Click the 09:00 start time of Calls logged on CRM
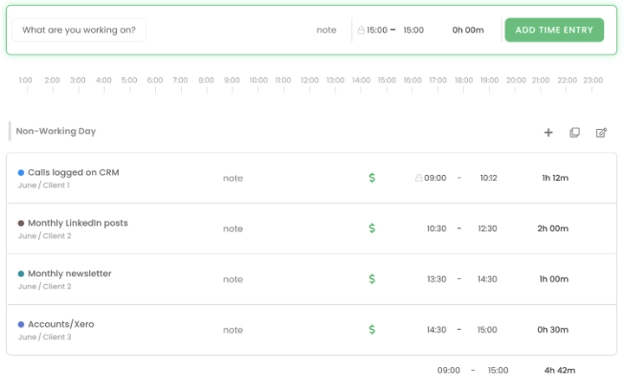Image resolution: width=624 pixels, height=388 pixels. 435,178
